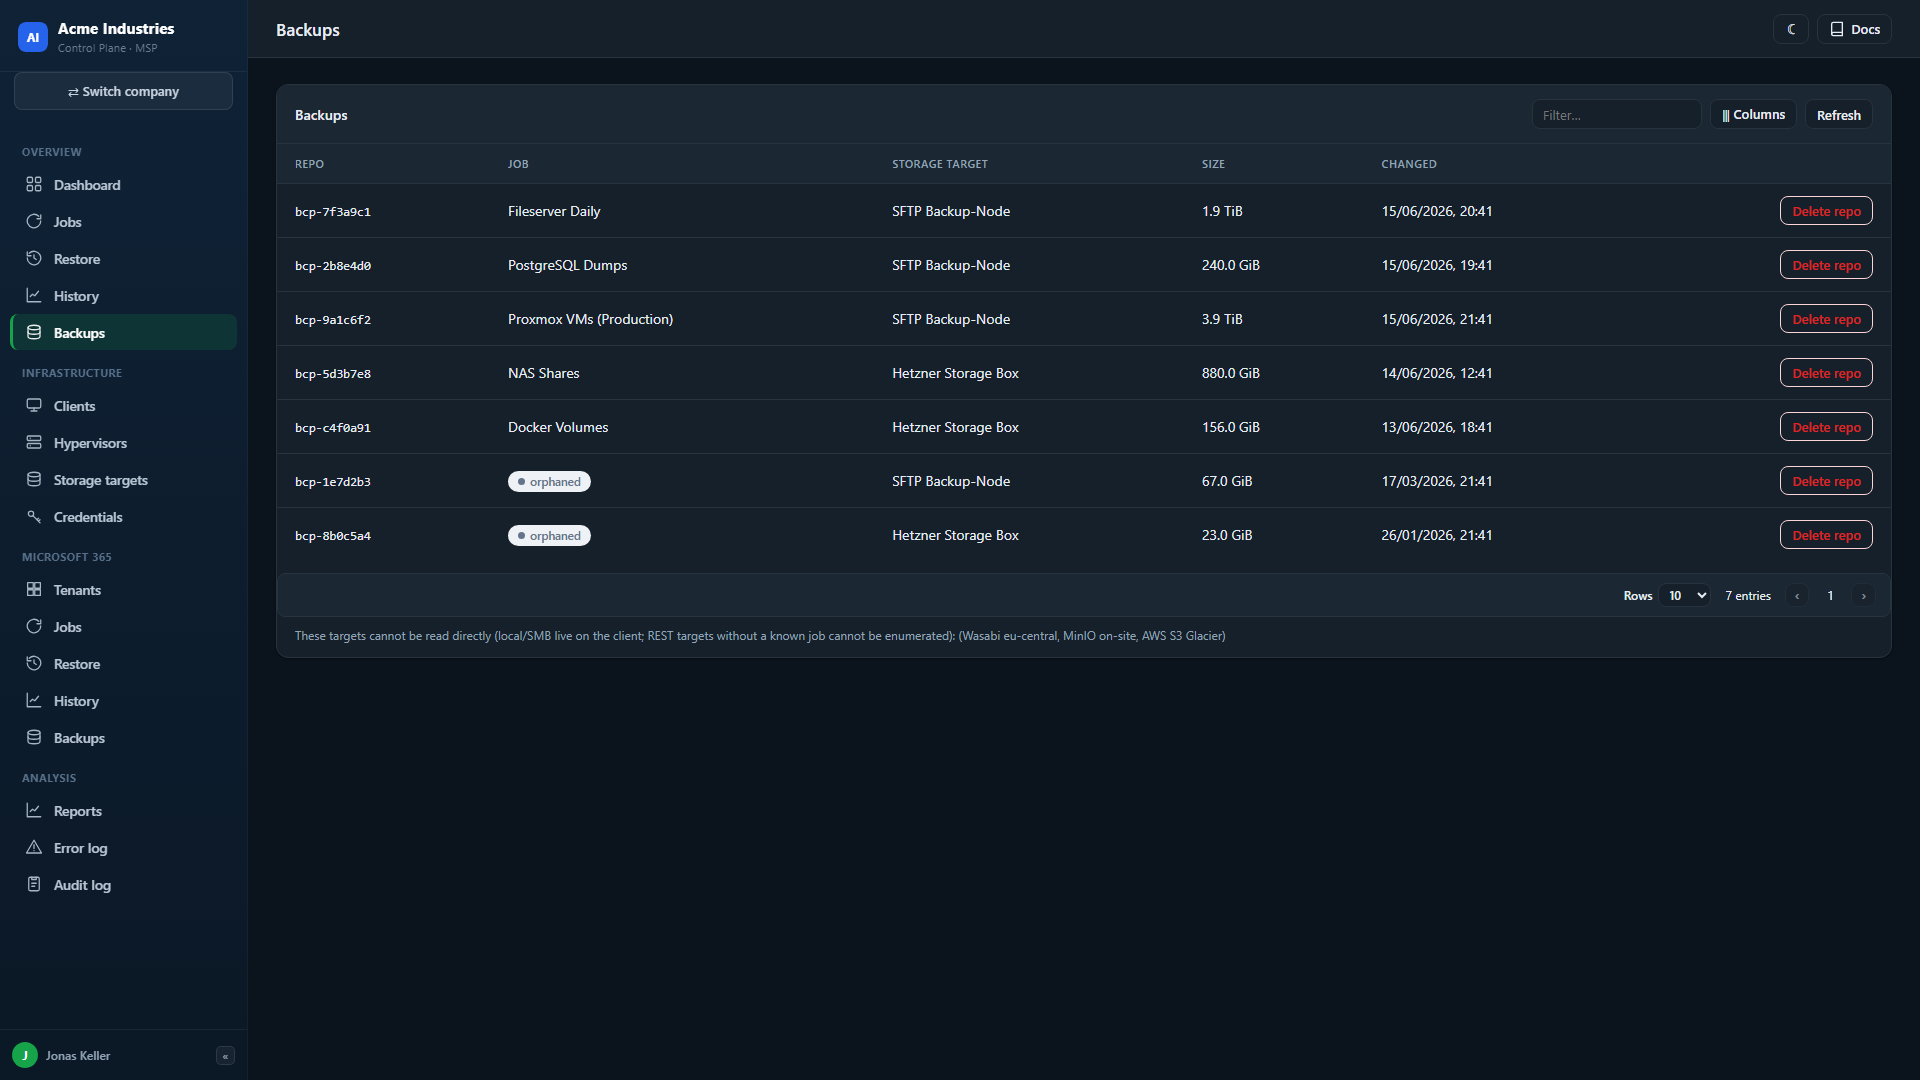Click the Overview Restore clock icon
The image size is (1920, 1080).
point(34,259)
